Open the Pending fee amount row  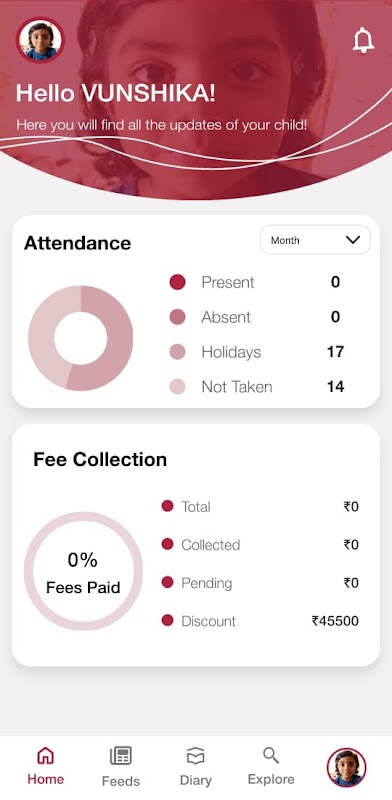(260, 583)
